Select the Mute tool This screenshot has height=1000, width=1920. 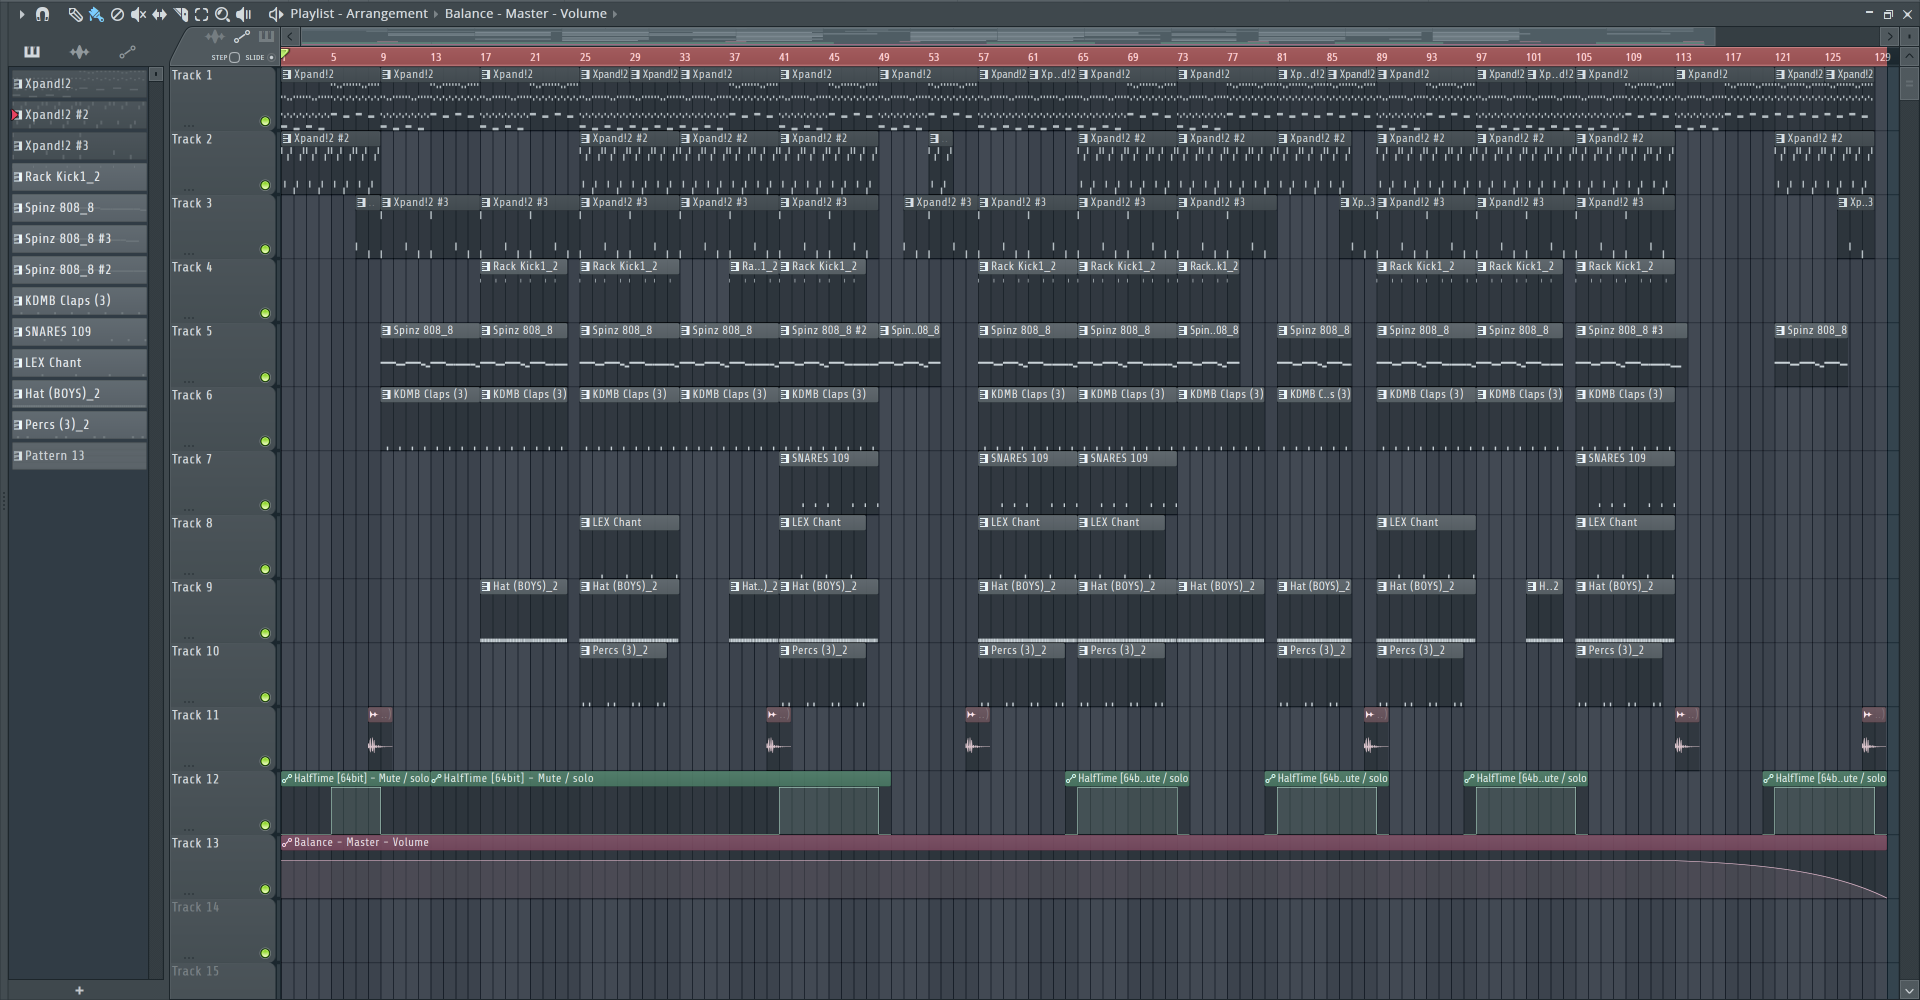(x=138, y=14)
